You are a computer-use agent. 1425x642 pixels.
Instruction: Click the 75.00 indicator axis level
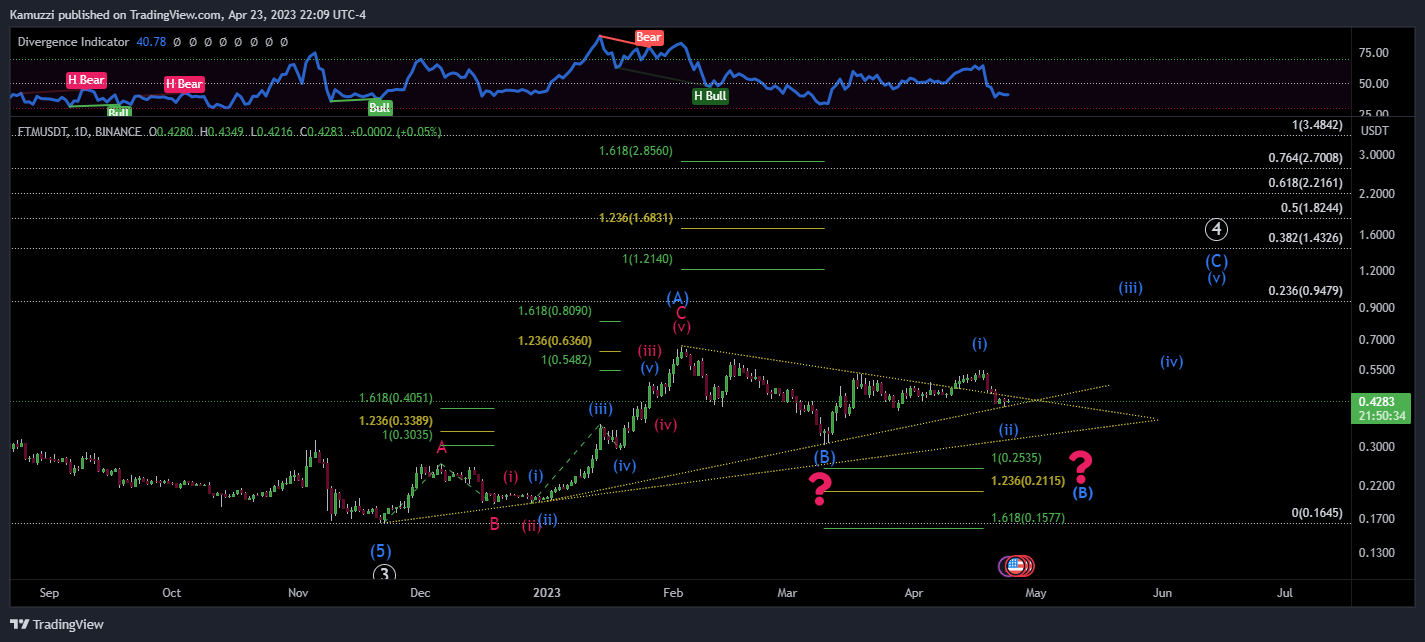point(1374,53)
